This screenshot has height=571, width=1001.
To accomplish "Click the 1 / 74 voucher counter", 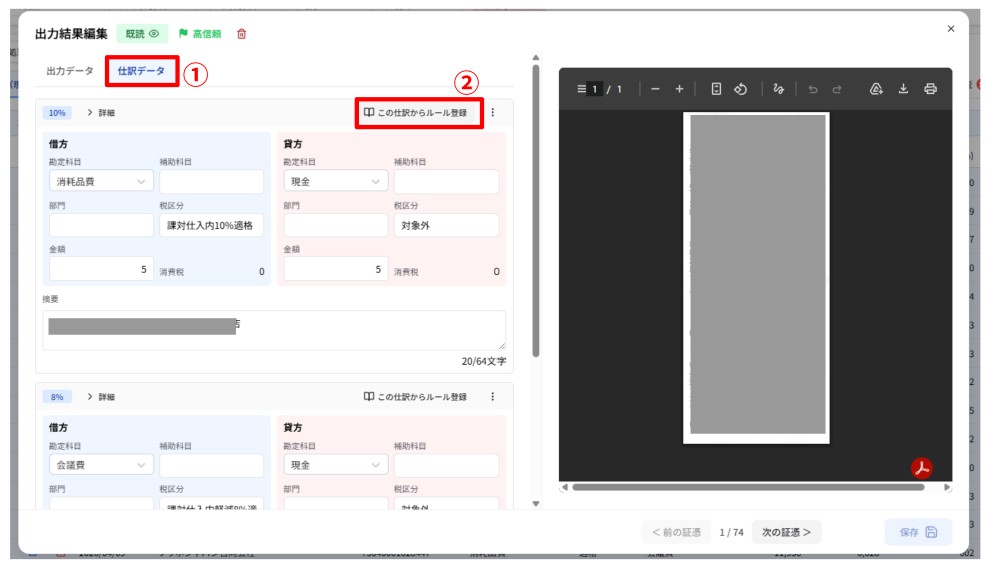I will [732, 532].
